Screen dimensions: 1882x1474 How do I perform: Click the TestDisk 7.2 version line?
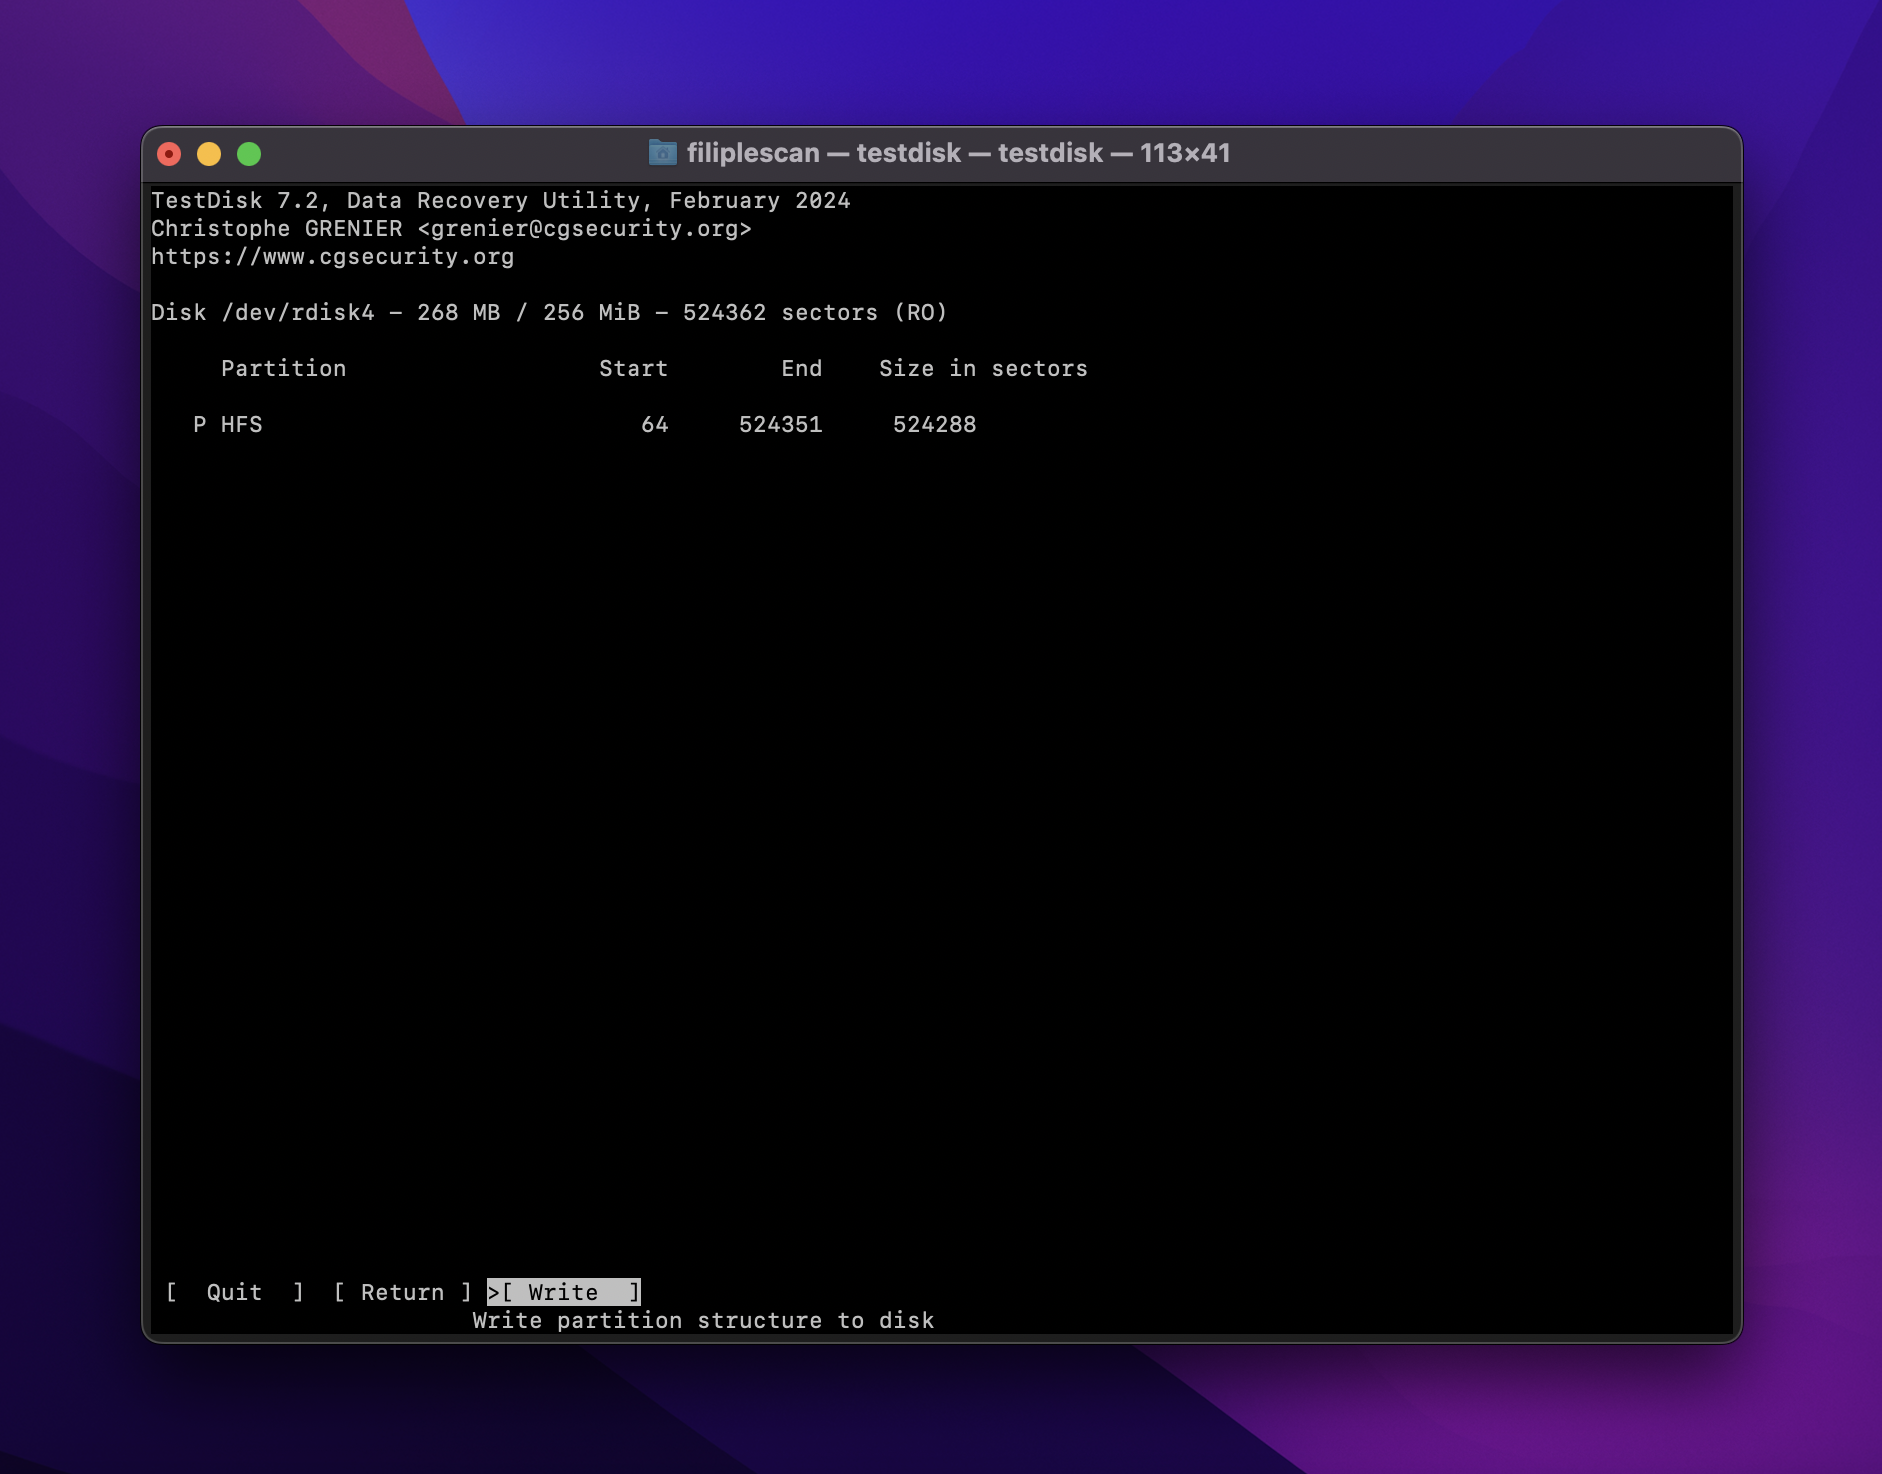point(501,200)
